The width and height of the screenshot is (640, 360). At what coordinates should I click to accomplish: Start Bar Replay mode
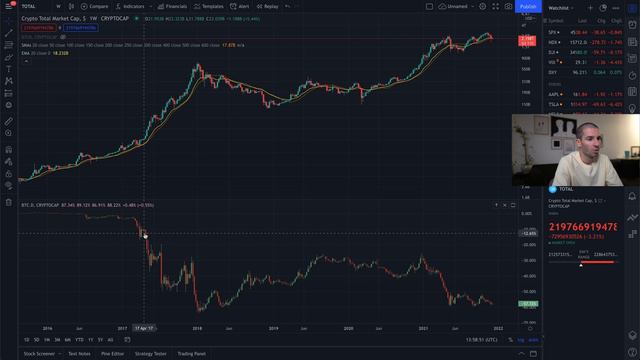coord(267,6)
